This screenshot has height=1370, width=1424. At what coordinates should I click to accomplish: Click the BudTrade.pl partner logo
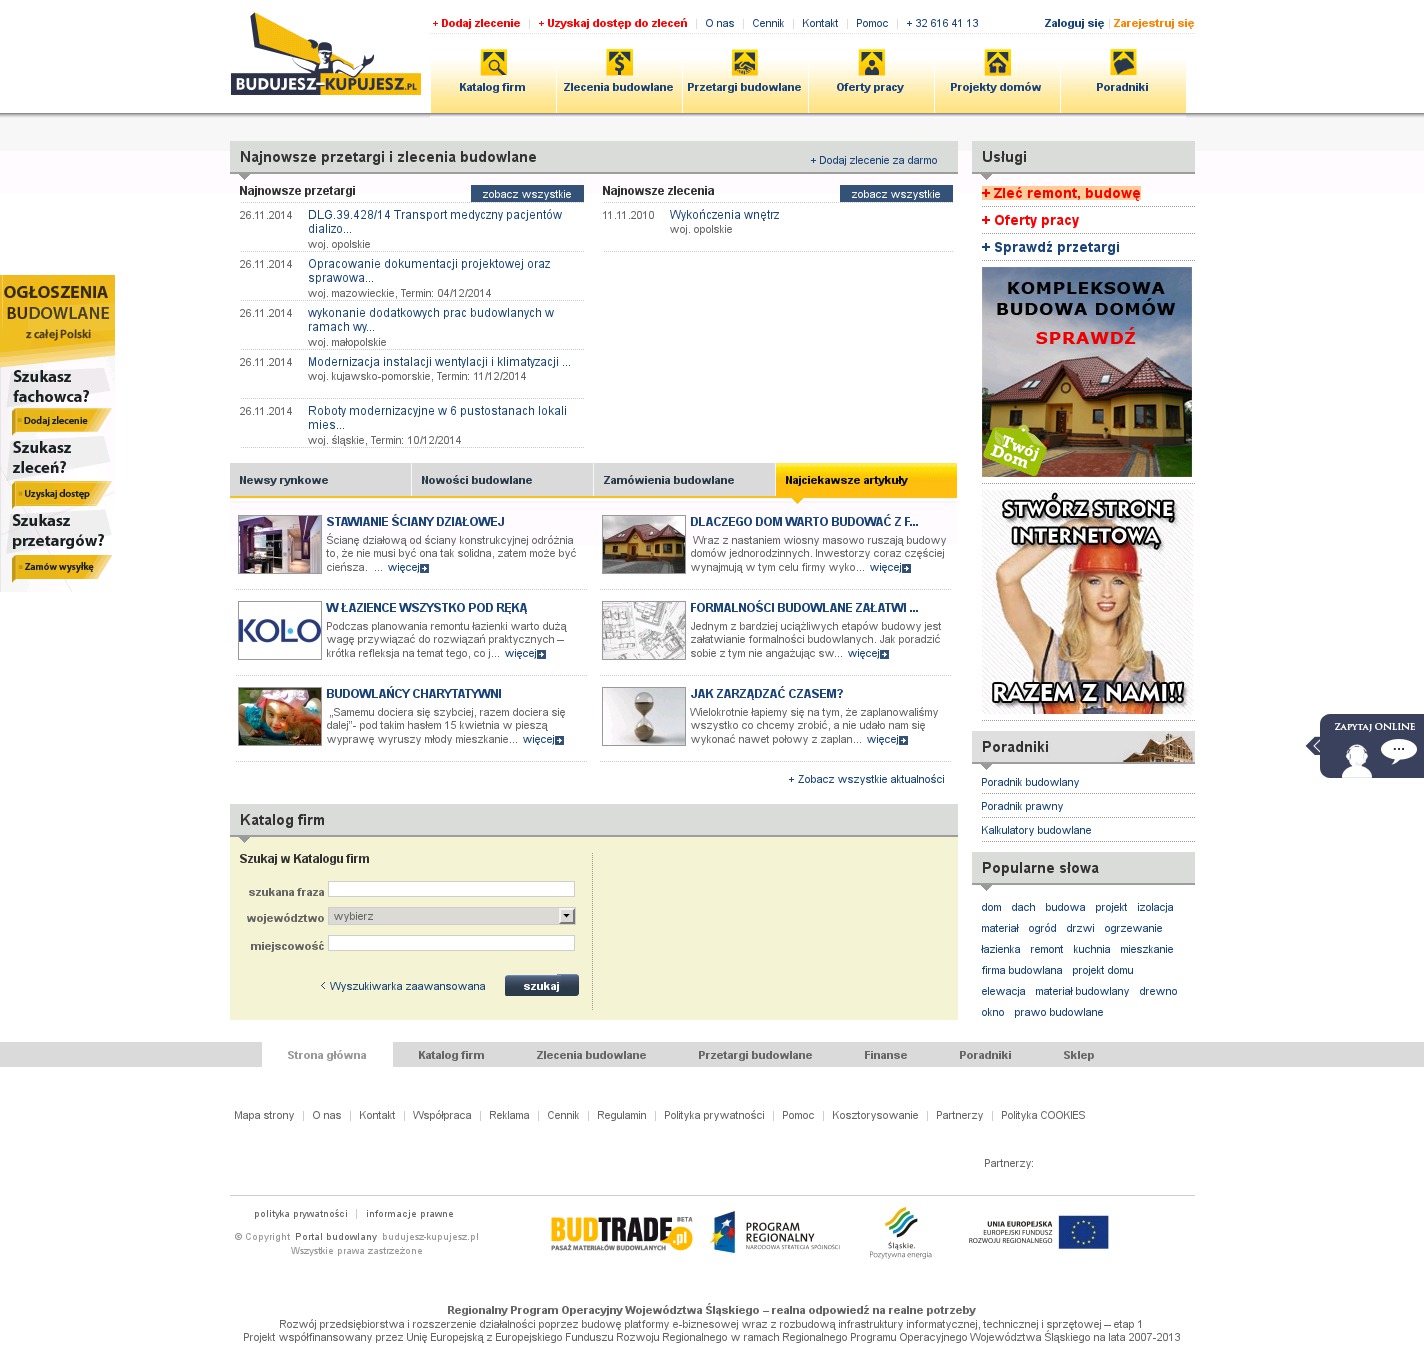[621, 1233]
